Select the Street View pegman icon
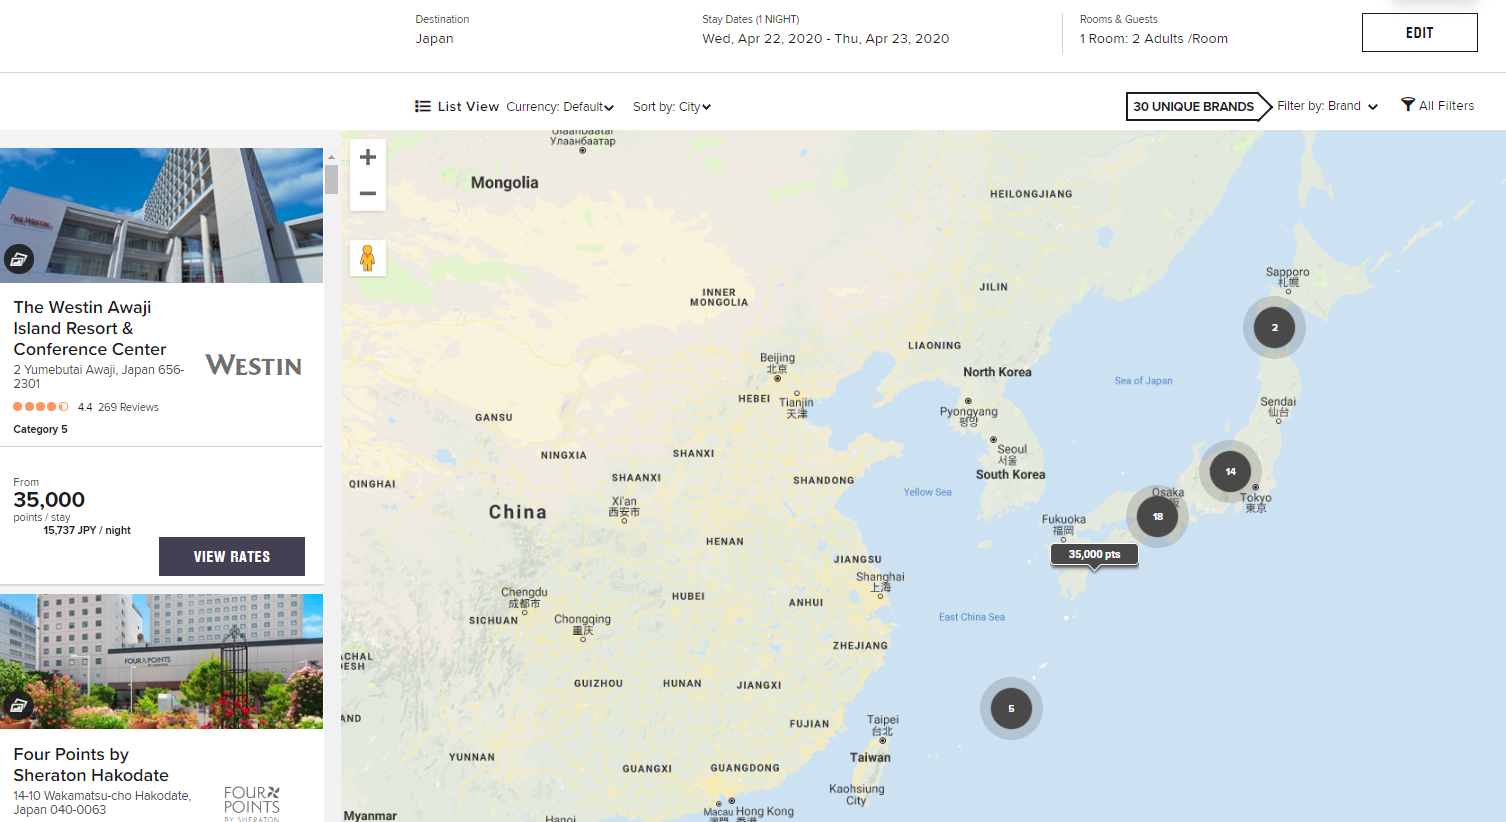The width and height of the screenshot is (1506, 822). click(x=368, y=258)
